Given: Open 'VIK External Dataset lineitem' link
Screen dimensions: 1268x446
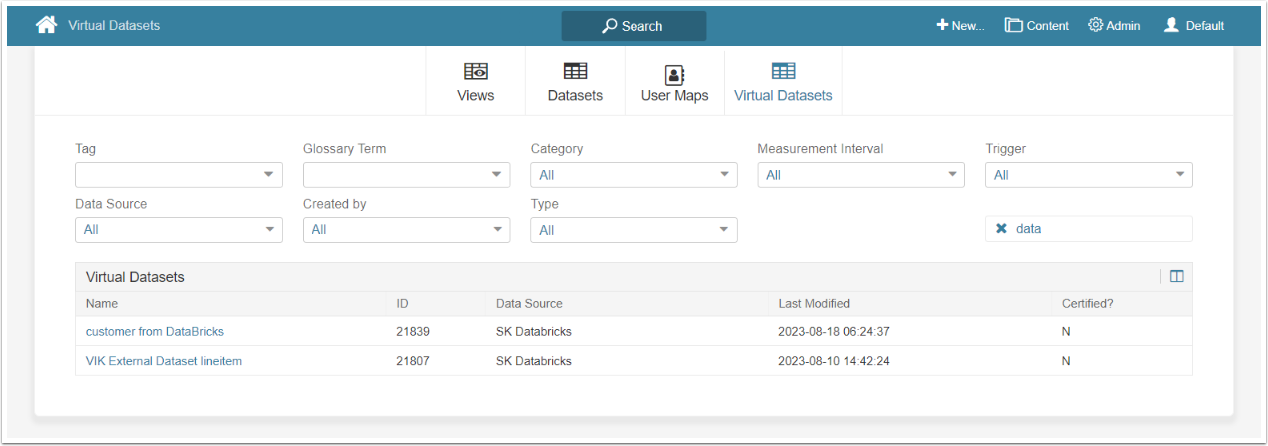Looking at the screenshot, I should coord(164,361).
